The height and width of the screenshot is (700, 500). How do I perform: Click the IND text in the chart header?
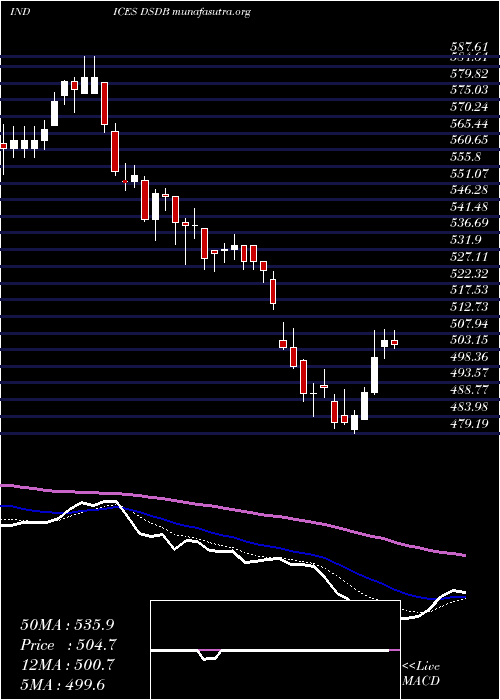point(20,12)
